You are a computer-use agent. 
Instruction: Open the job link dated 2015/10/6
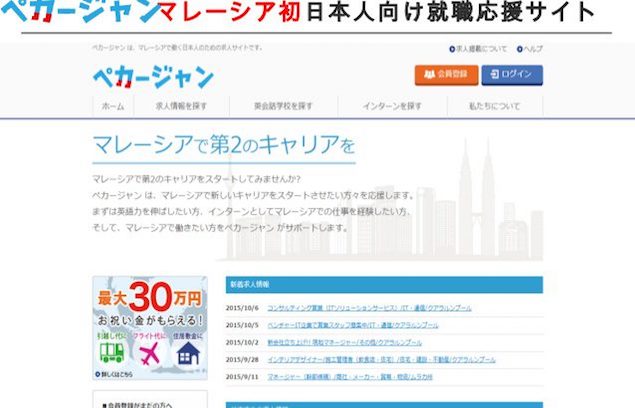pos(369,308)
